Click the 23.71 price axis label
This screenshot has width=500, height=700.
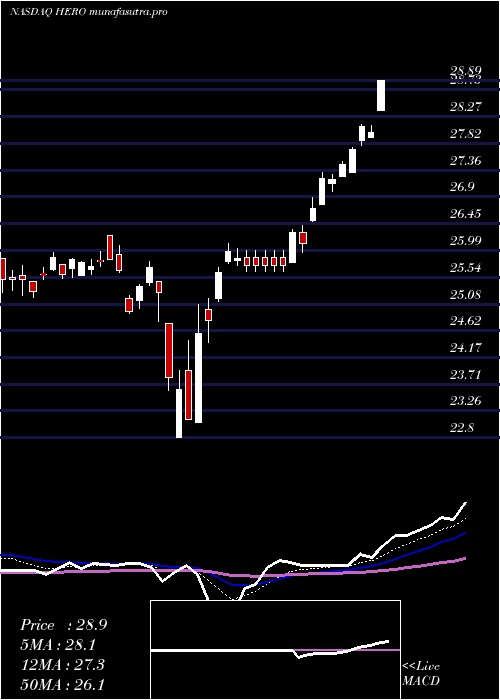465,374
